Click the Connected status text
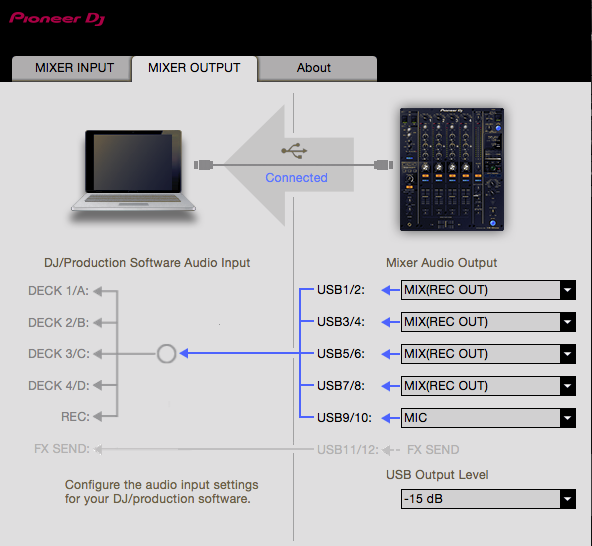Viewport: 592px width, 546px height. pyautogui.click(x=296, y=177)
